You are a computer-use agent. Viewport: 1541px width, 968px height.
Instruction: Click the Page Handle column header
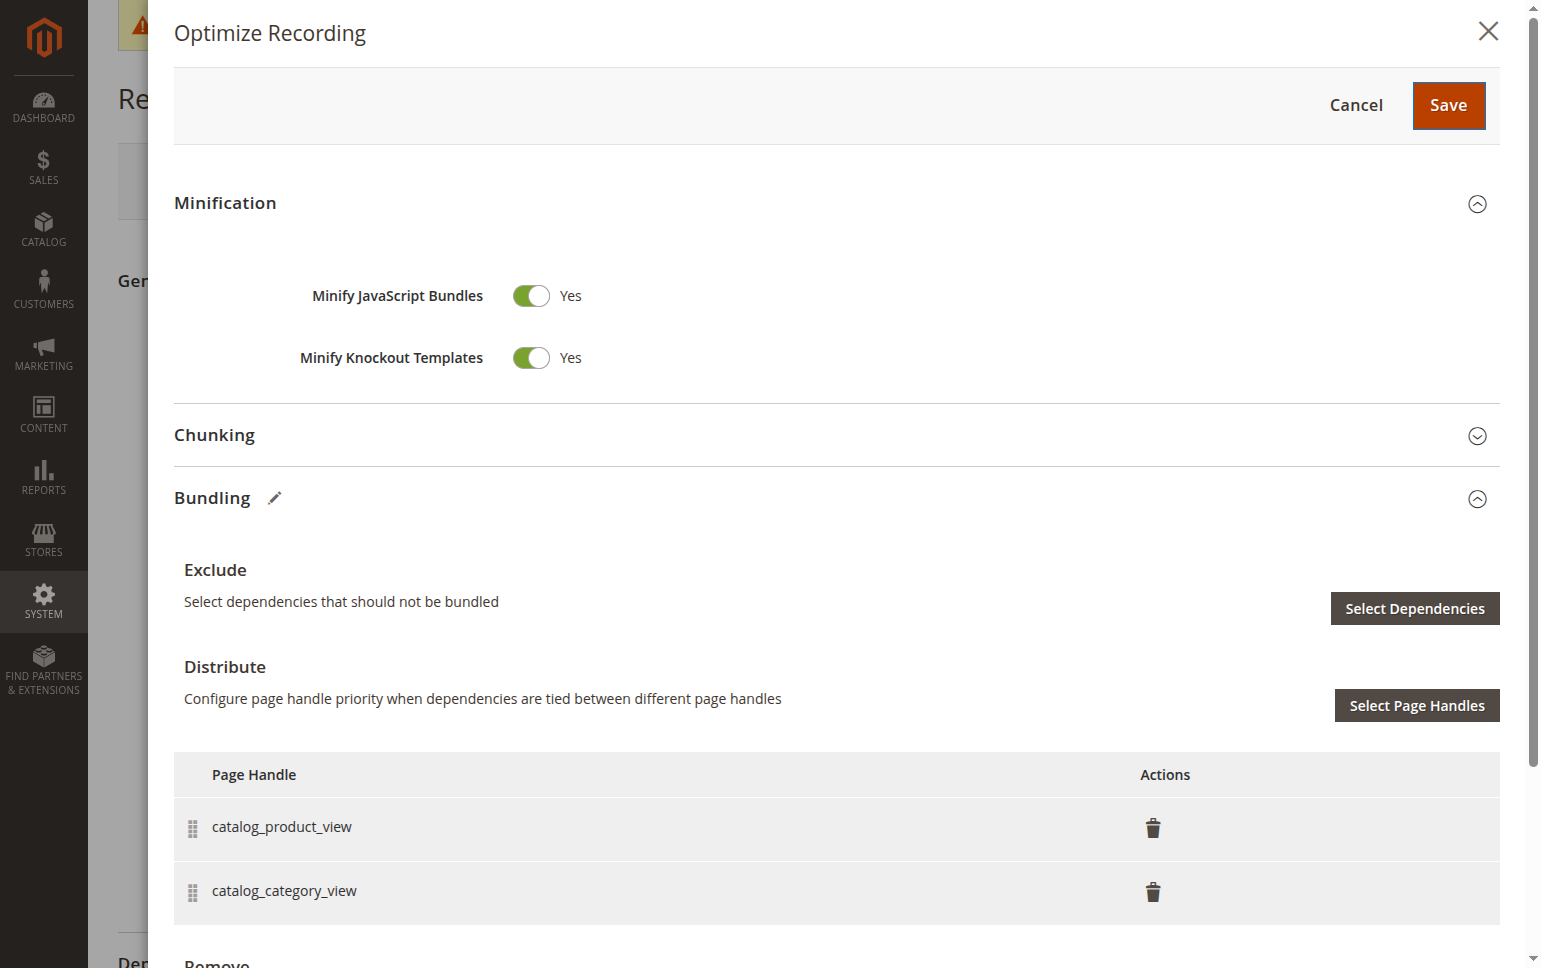point(254,775)
